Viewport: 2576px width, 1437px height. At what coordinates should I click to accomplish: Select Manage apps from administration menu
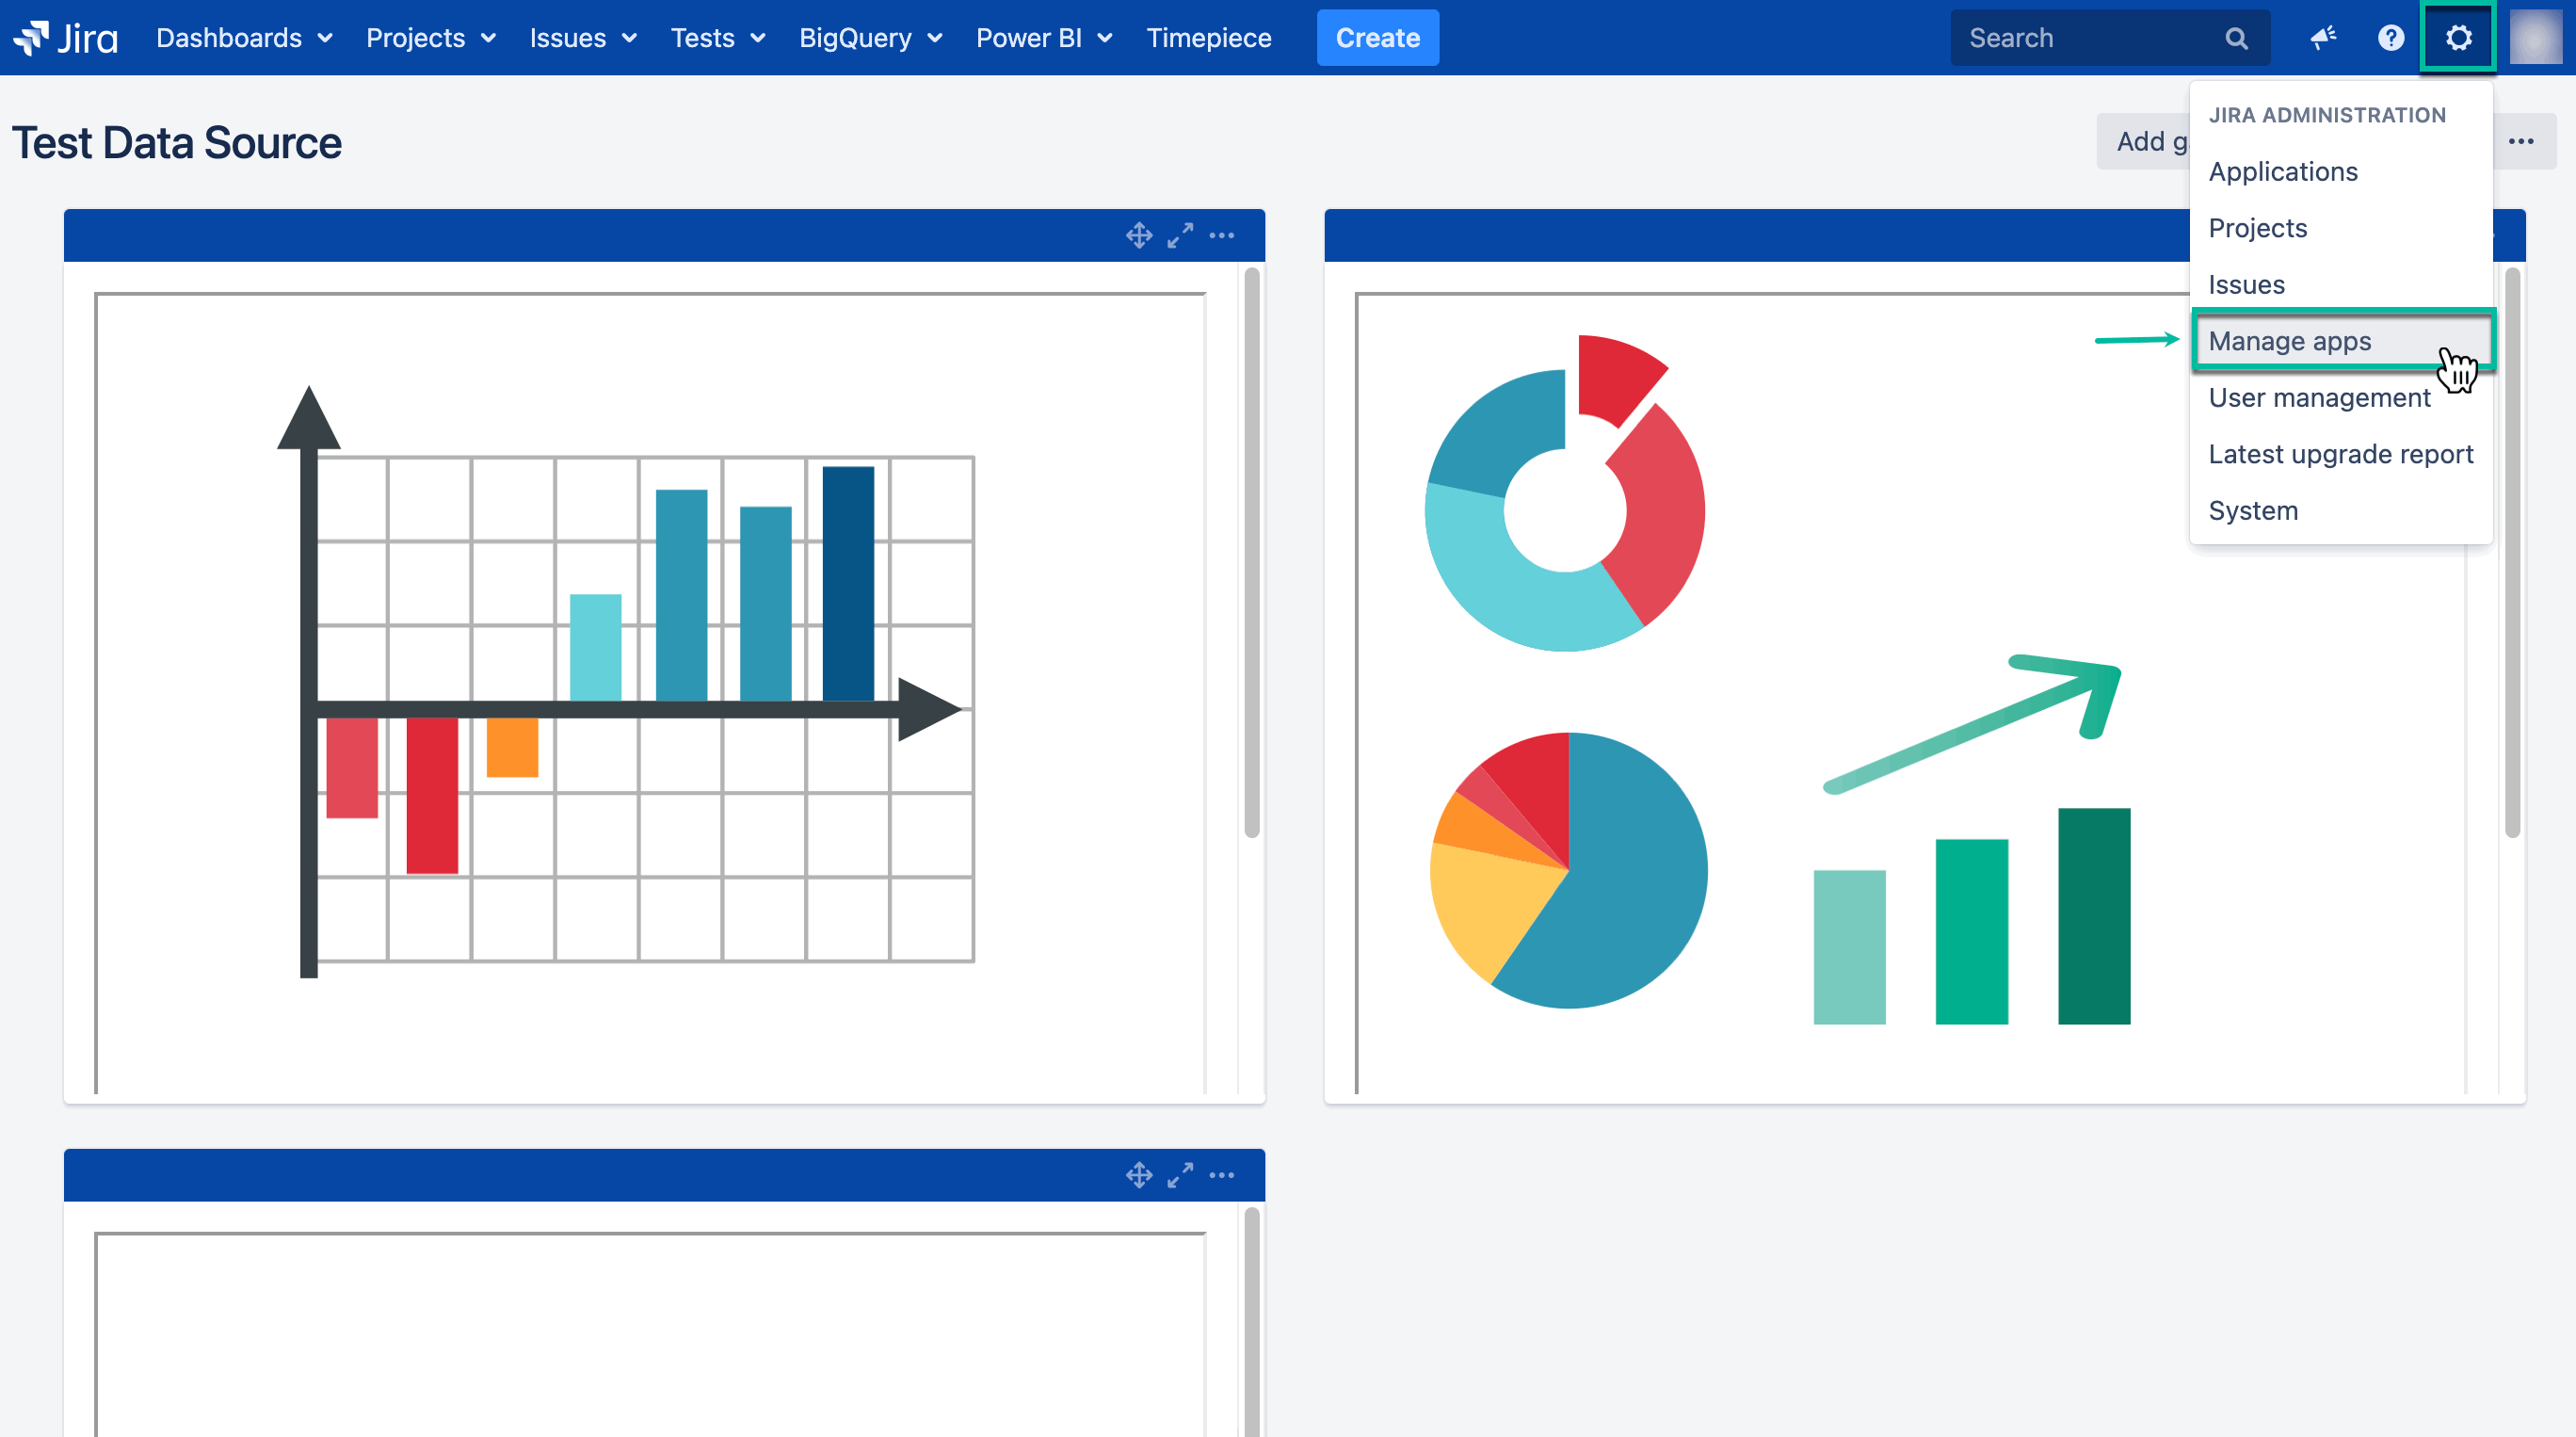click(2290, 341)
